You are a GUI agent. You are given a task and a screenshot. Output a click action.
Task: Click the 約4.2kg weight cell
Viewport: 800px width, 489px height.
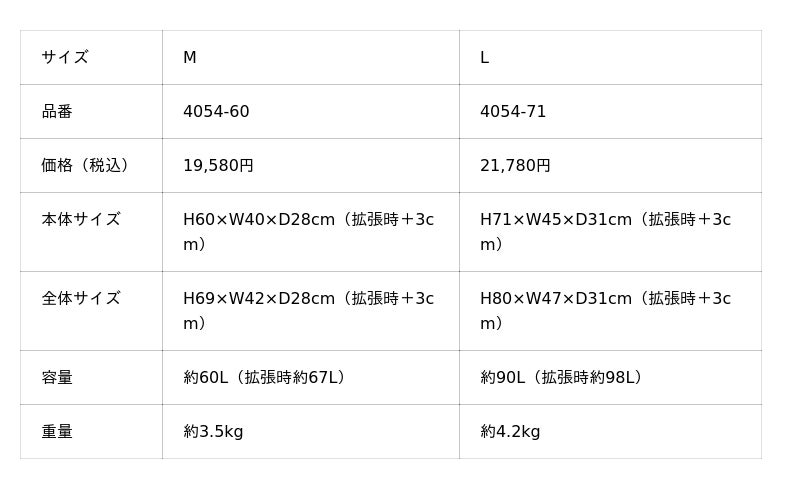510,432
